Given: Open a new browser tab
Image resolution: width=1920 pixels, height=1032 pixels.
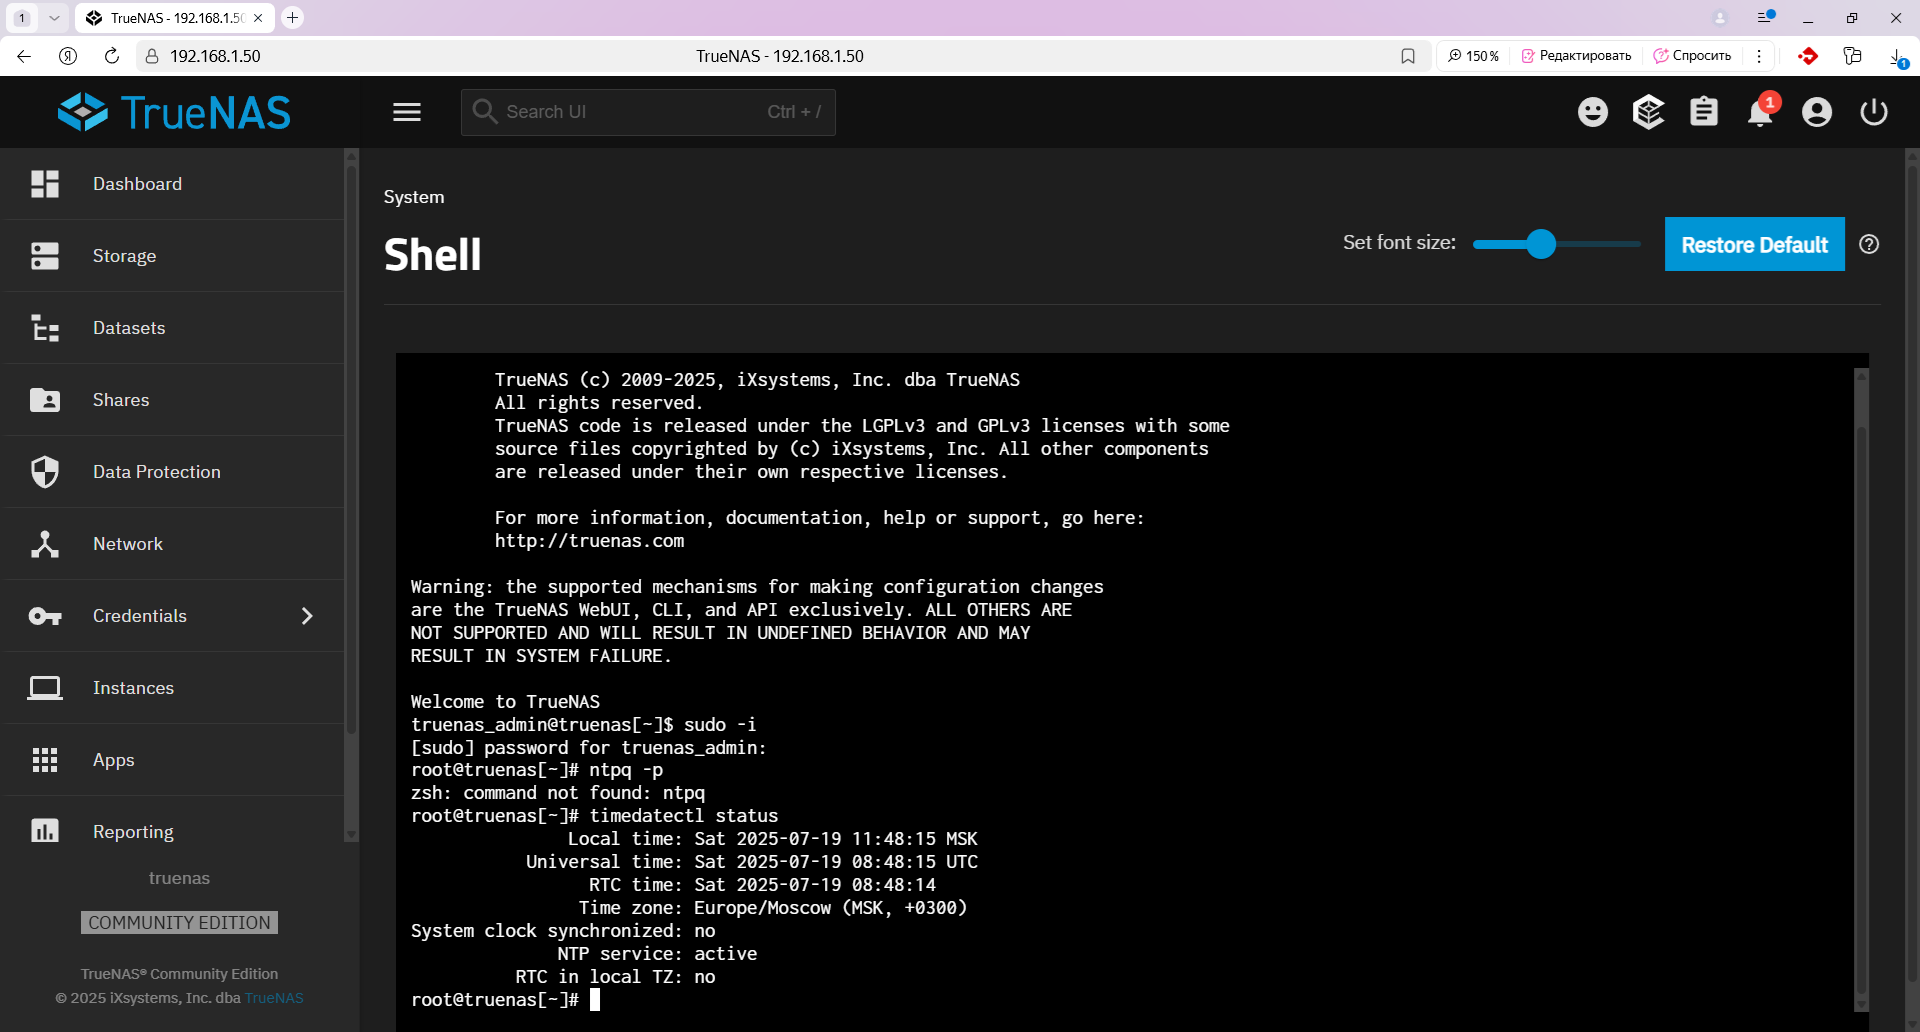Looking at the screenshot, I should click(292, 18).
